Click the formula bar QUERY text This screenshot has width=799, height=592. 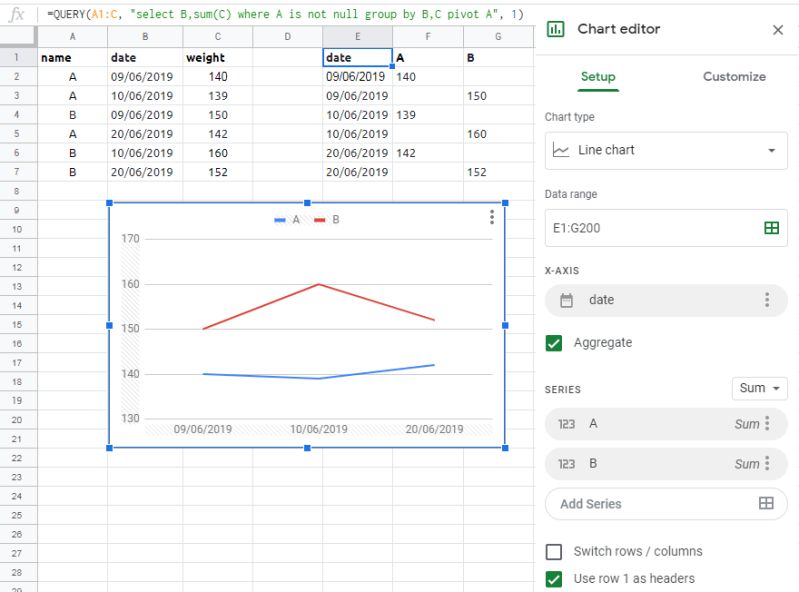[x=285, y=14]
